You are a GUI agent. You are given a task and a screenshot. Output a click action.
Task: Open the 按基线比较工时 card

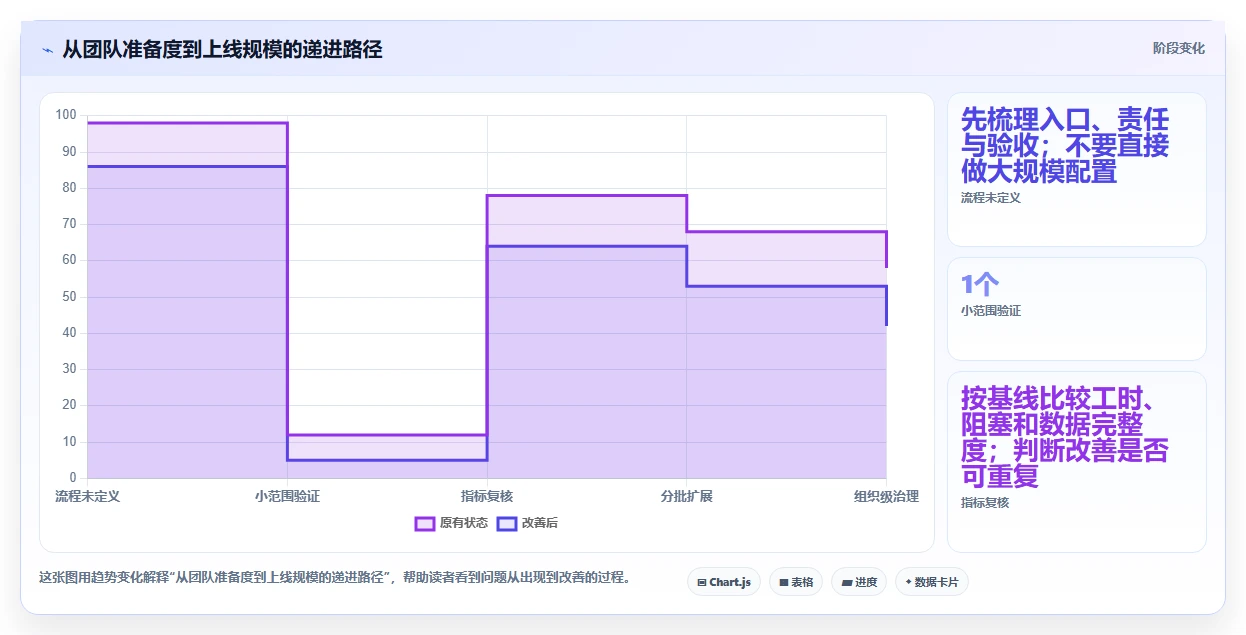1077,461
